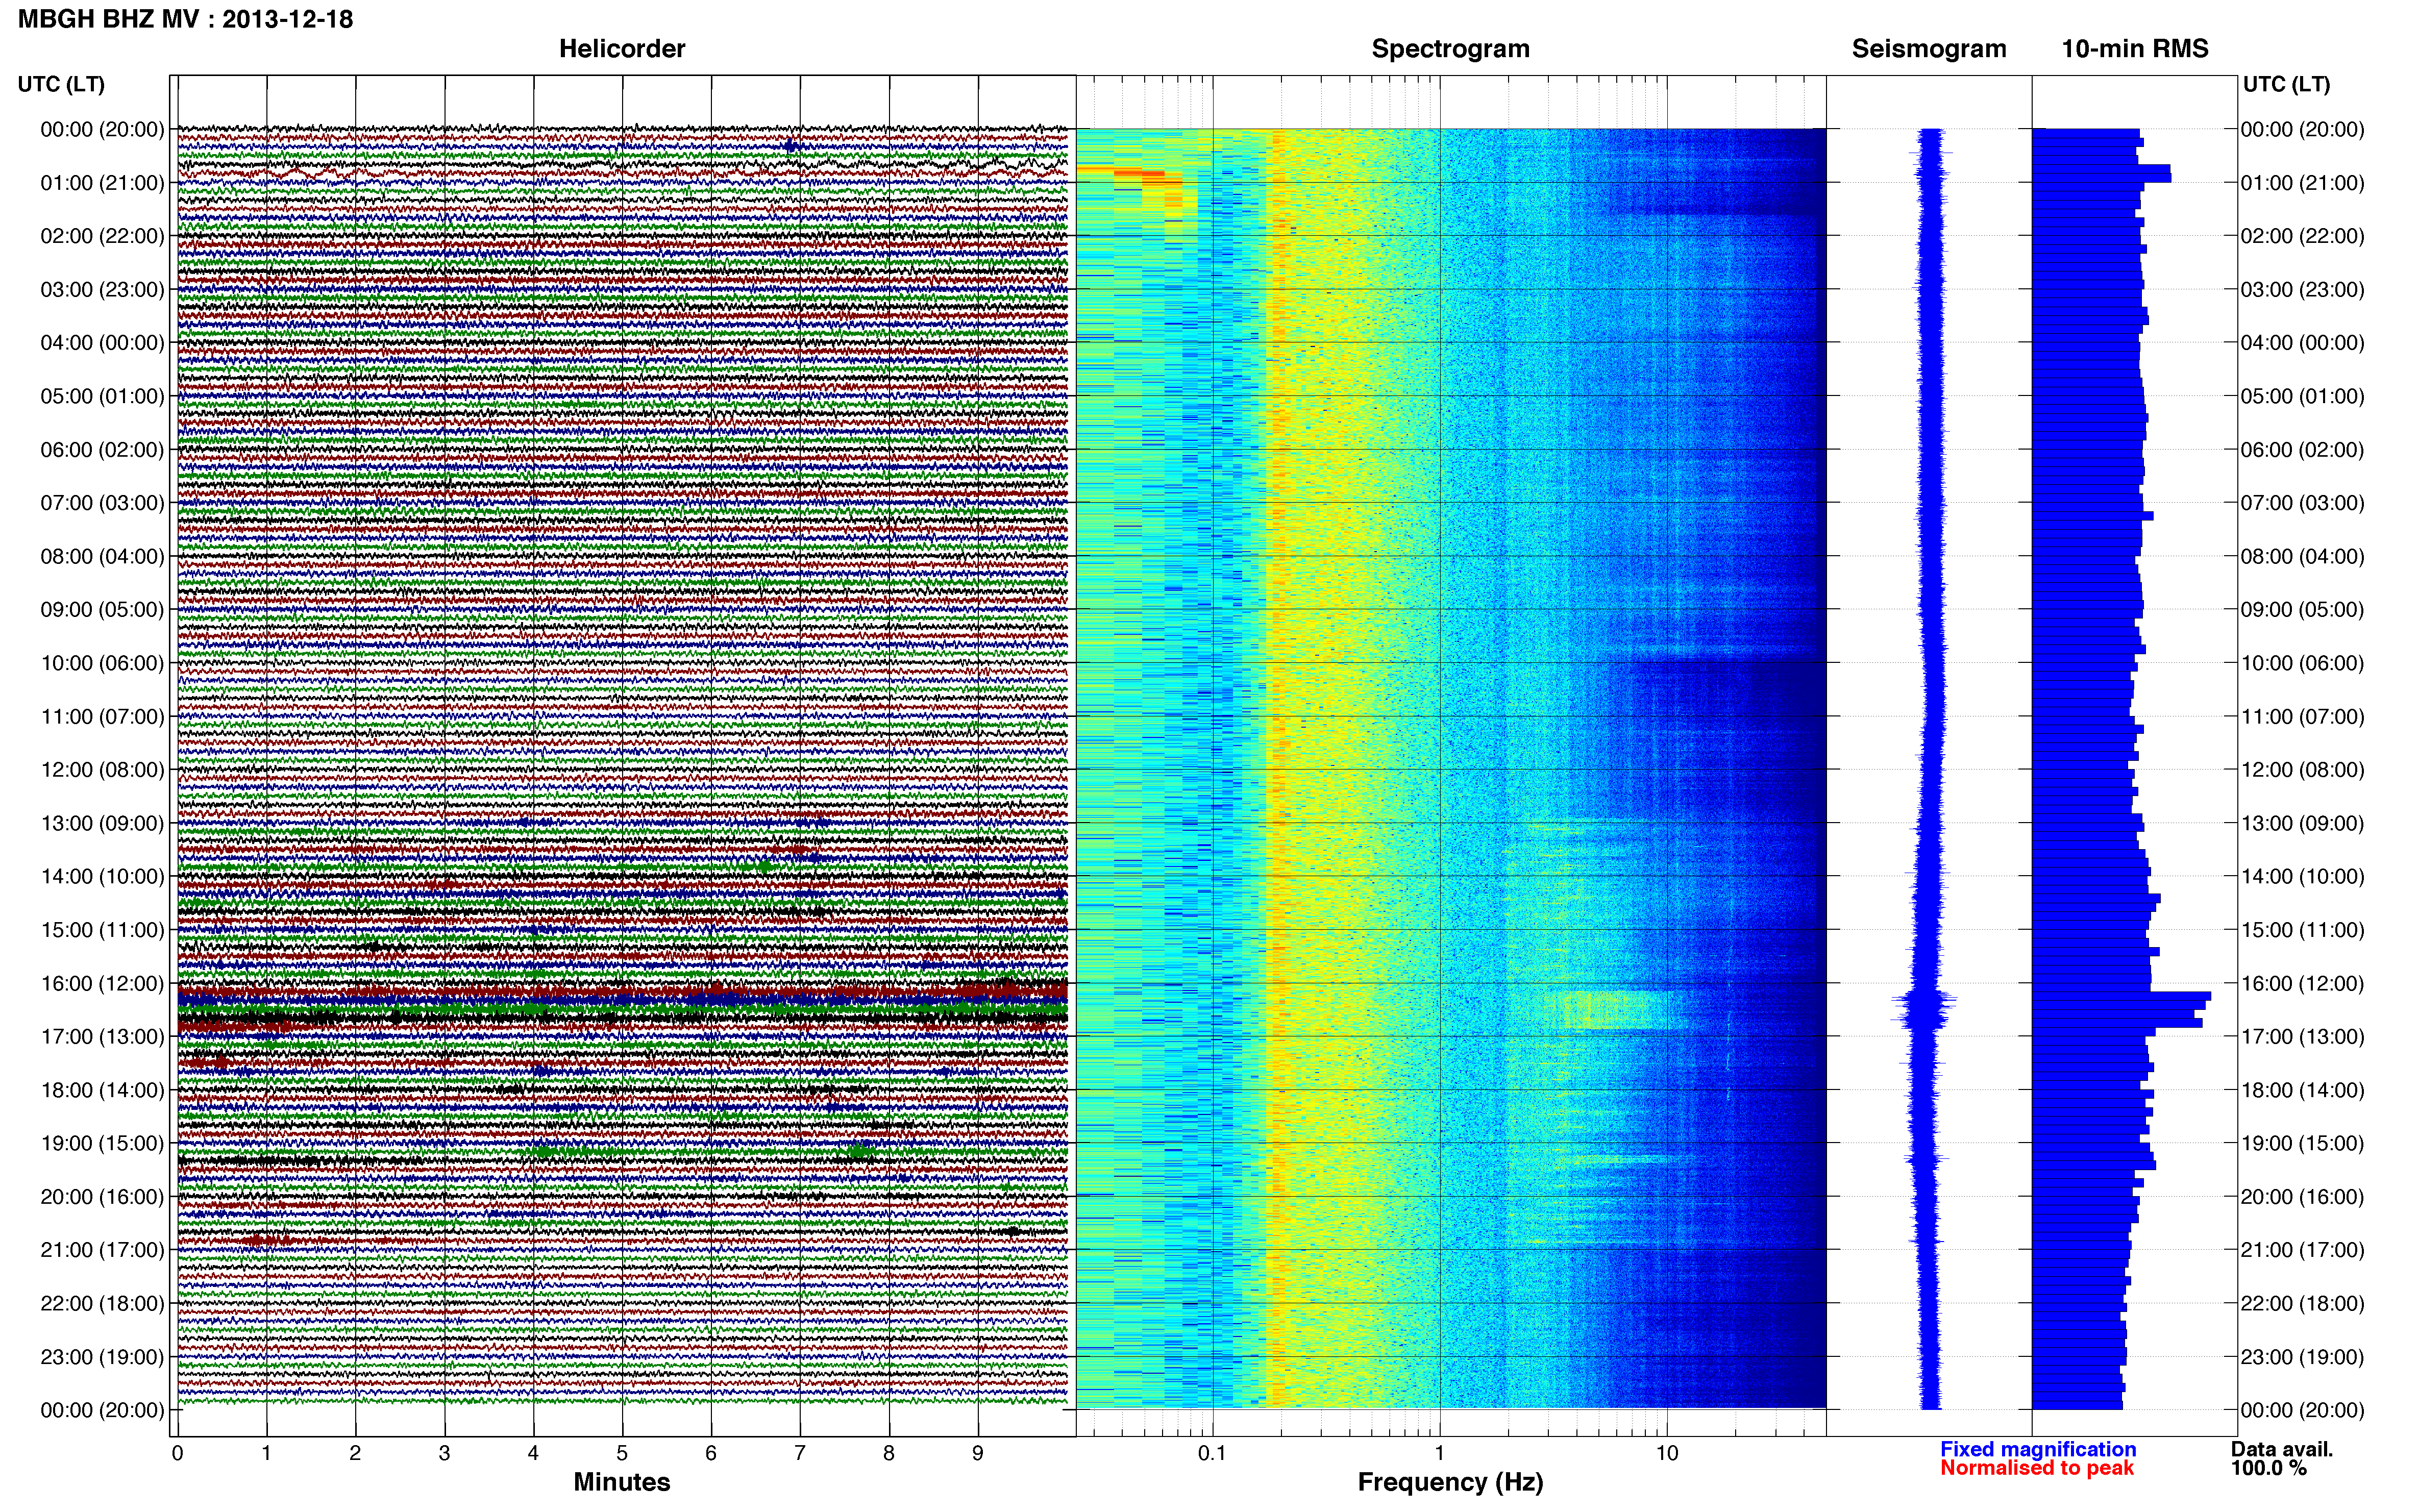Select the '10-min RMS' panel heading

coord(2134,49)
